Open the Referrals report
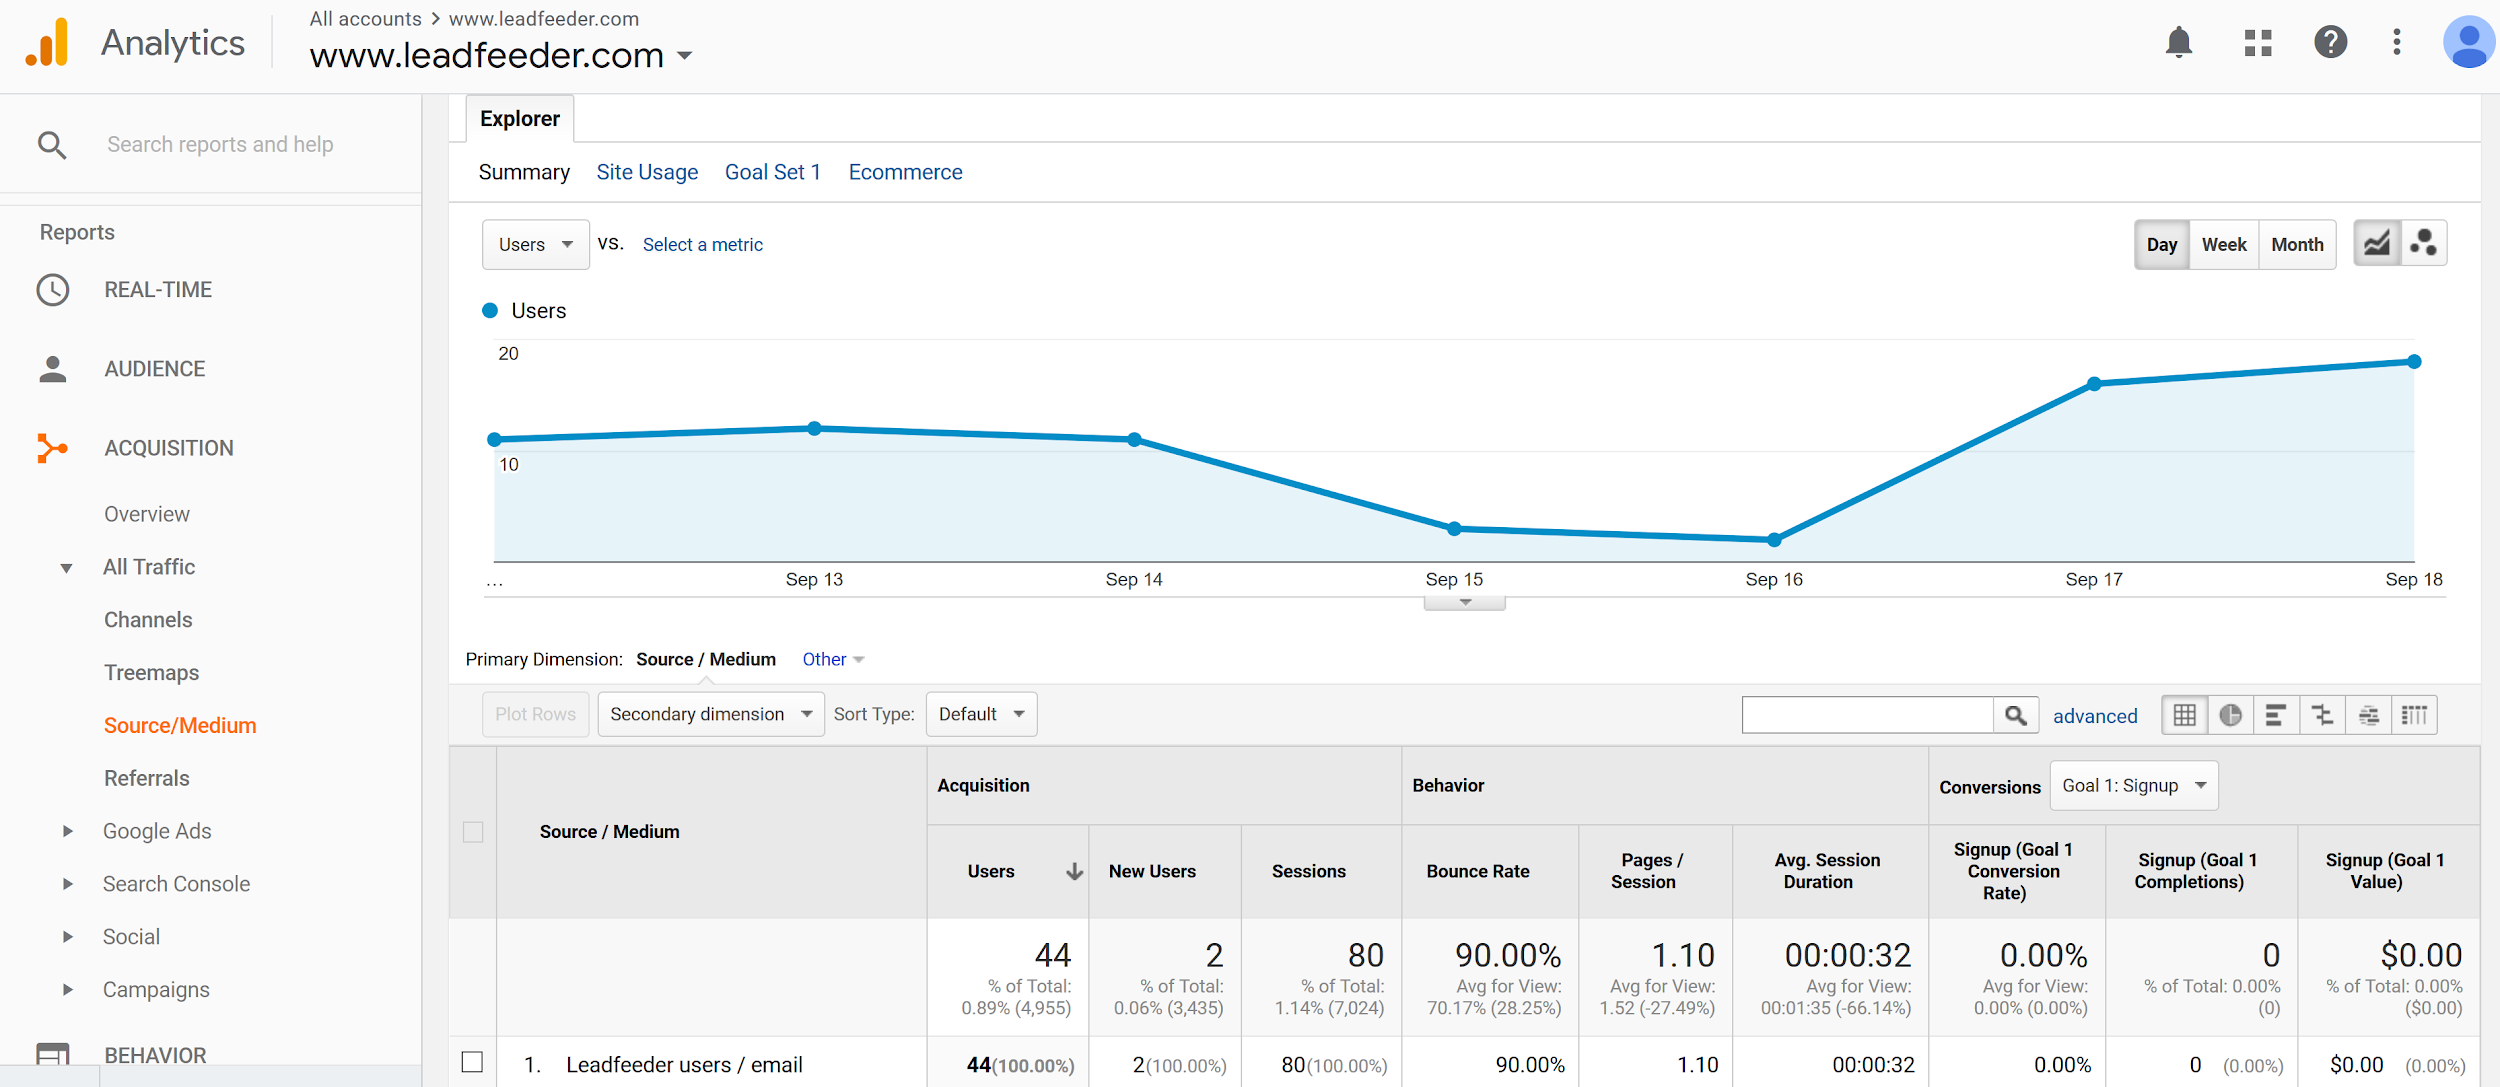Viewport: 2500px width, 1087px height. 147,778
